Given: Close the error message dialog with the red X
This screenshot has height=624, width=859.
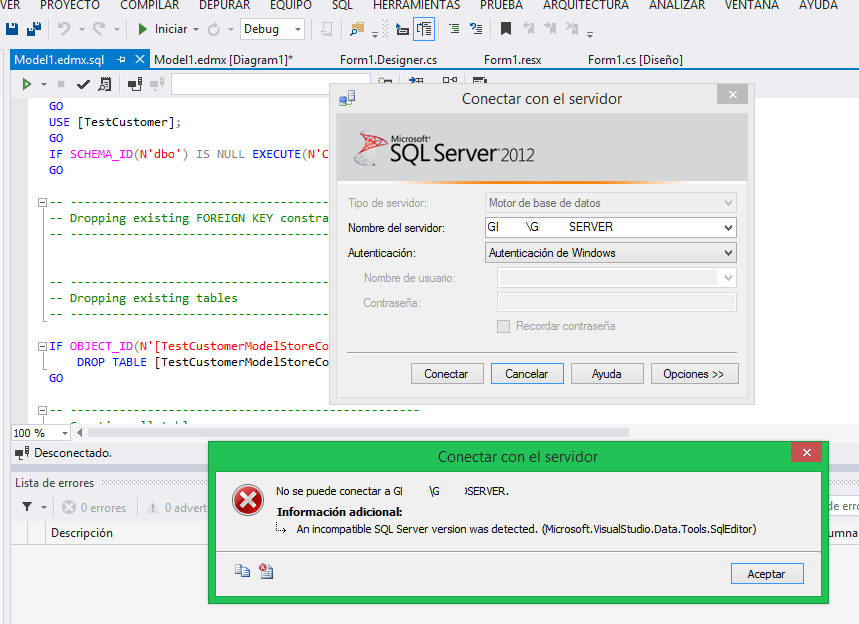Looking at the screenshot, I should click(806, 453).
